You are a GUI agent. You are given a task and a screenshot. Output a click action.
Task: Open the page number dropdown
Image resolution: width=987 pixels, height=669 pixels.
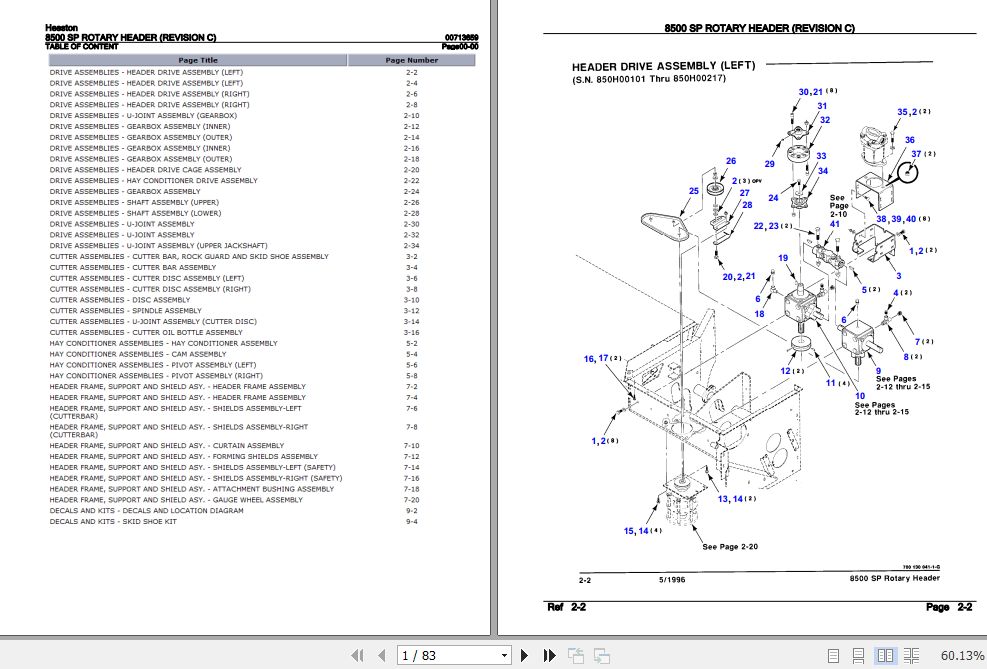pos(504,656)
